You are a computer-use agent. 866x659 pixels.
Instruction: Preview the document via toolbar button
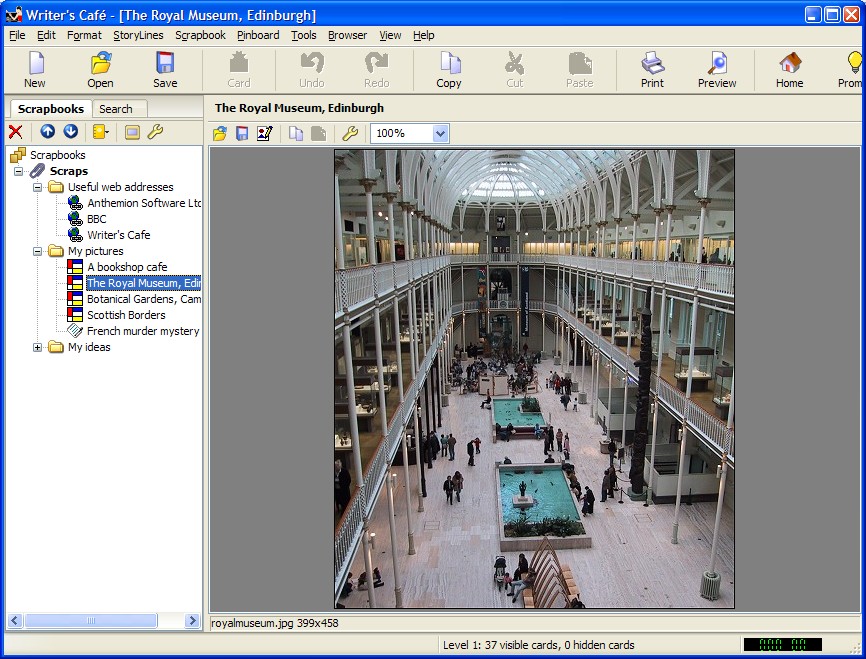point(717,69)
